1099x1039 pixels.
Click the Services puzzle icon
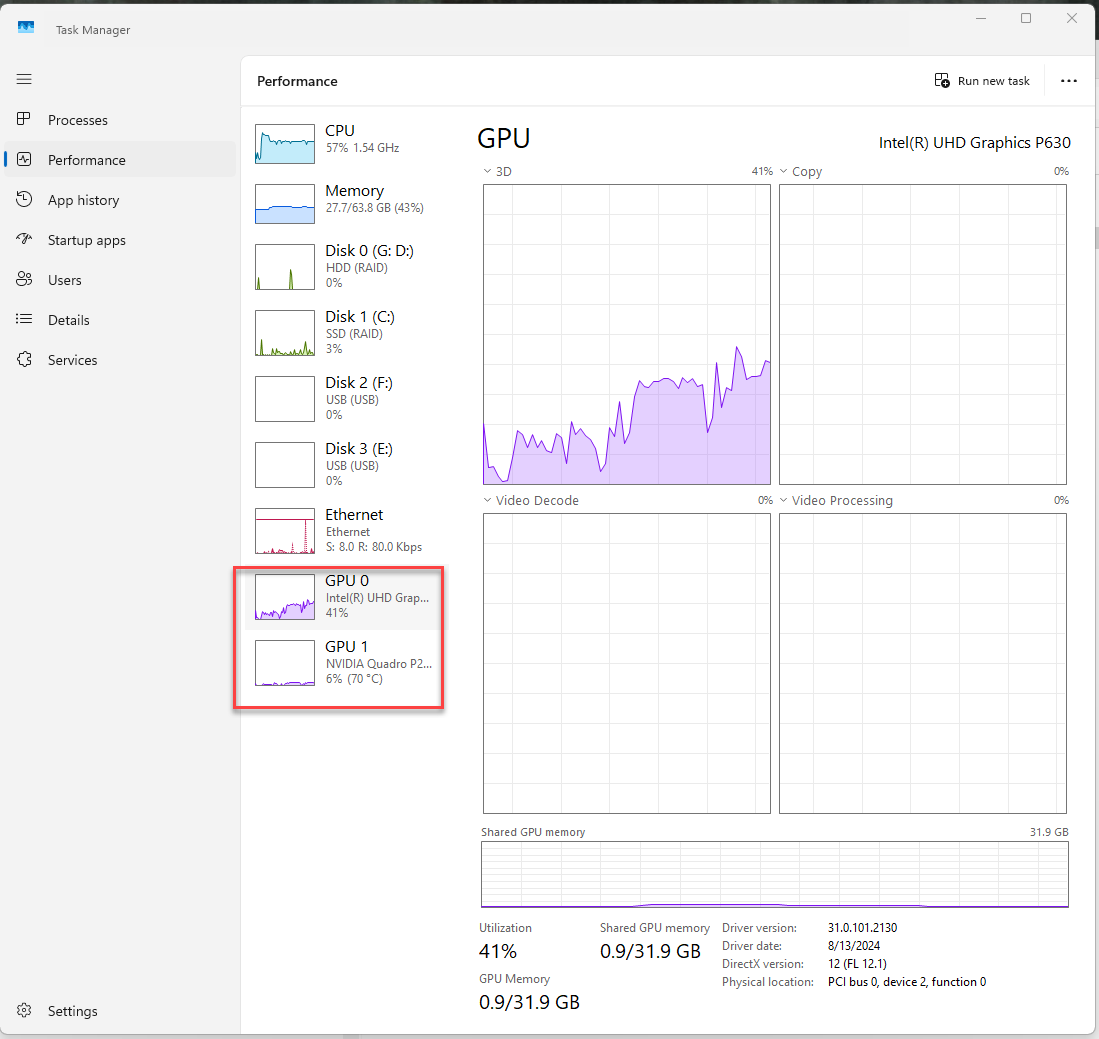click(x=24, y=359)
